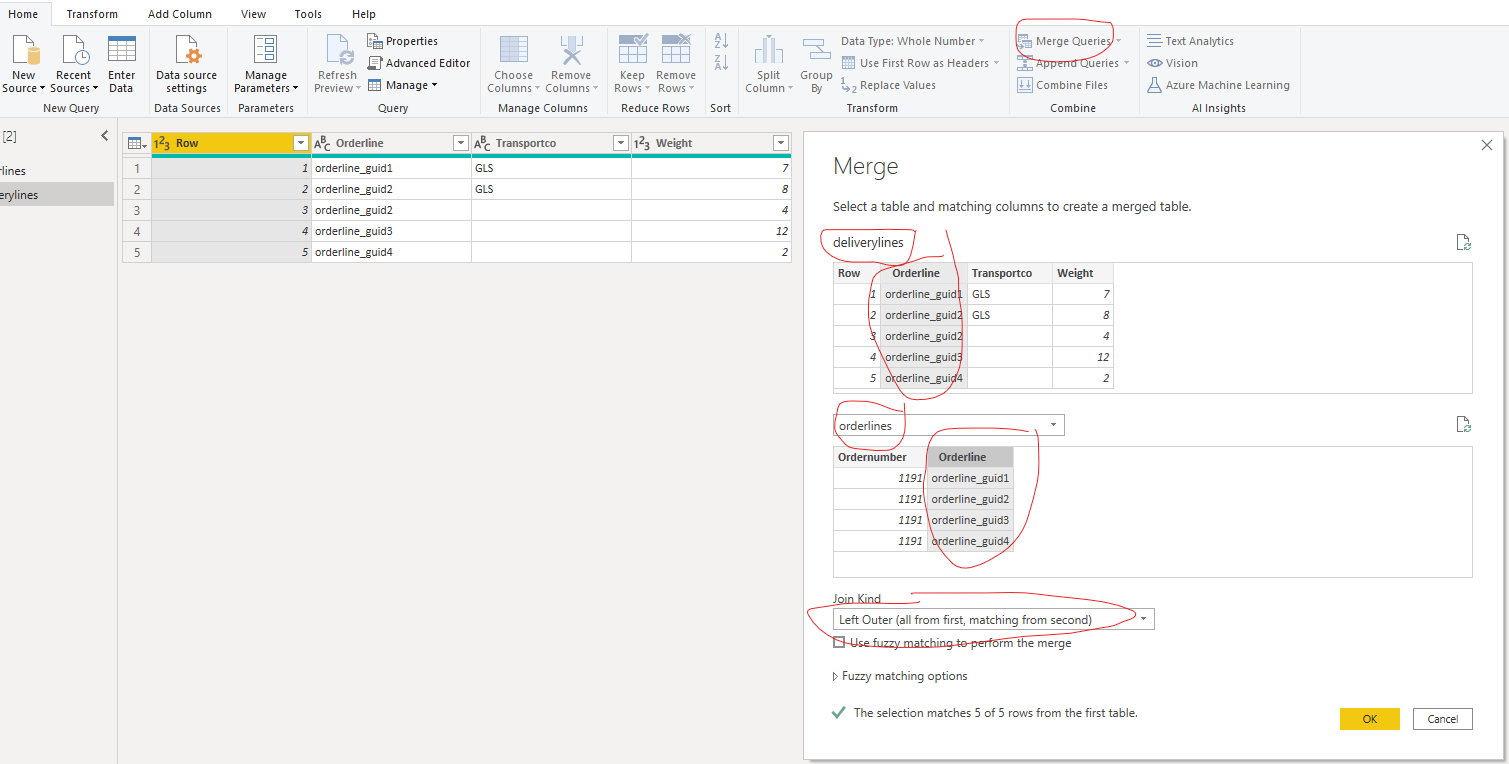This screenshot has height=764, width=1509.
Task: Open the New Source menu
Action: click(x=24, y=64)
